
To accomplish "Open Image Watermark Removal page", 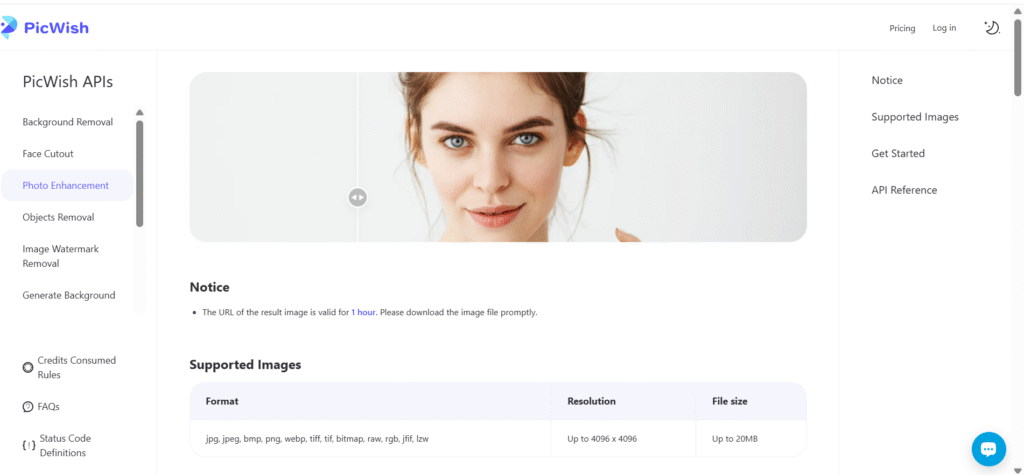I will 61,256.
